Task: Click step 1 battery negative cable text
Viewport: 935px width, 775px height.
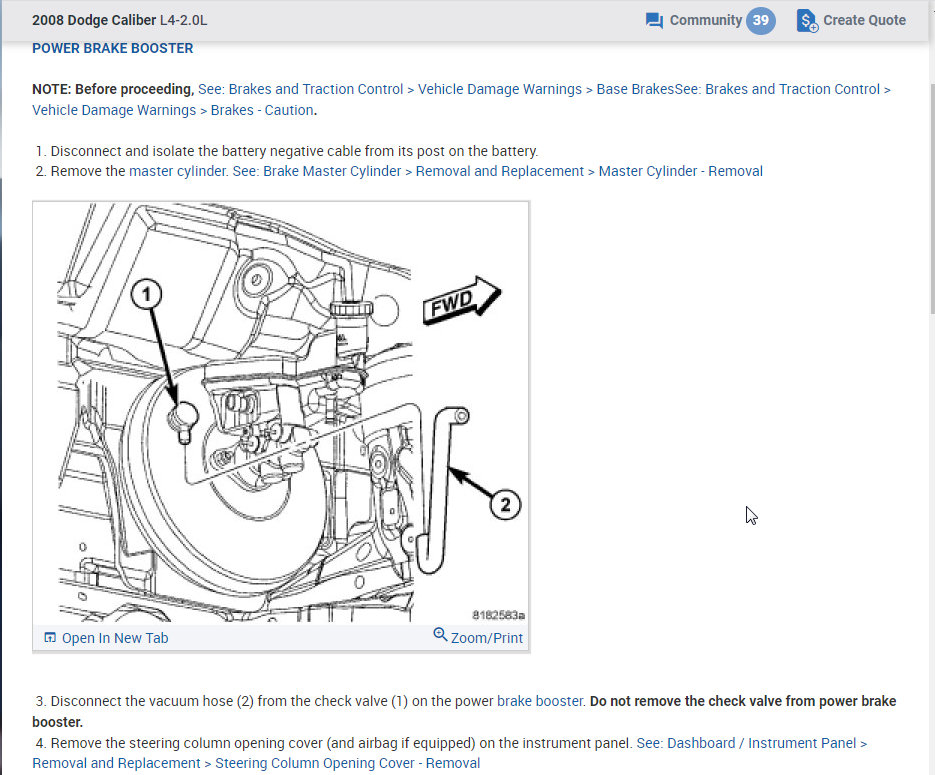Action: (x=294, y=151)
